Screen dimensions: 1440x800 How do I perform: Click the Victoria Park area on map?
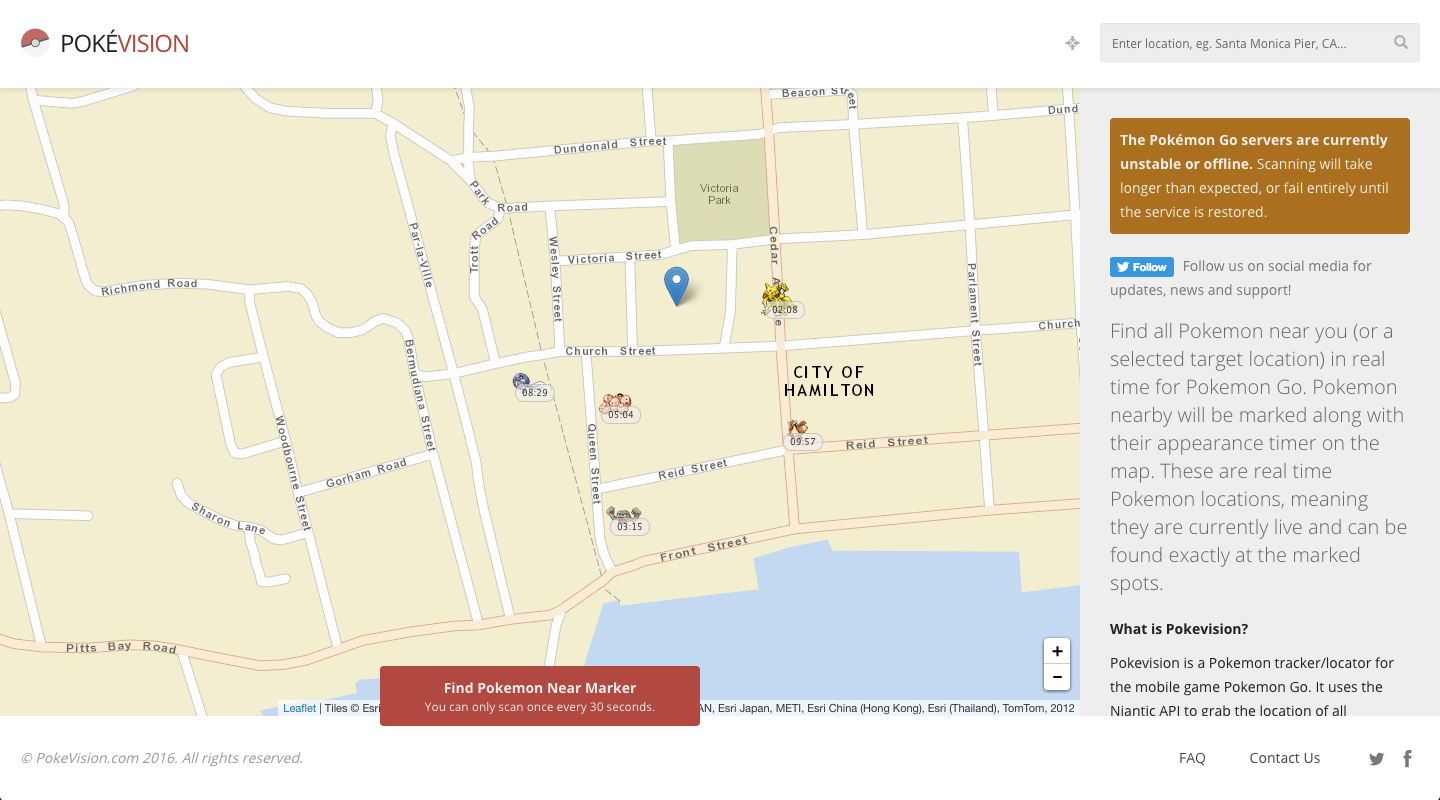click(x=719, y=193)
